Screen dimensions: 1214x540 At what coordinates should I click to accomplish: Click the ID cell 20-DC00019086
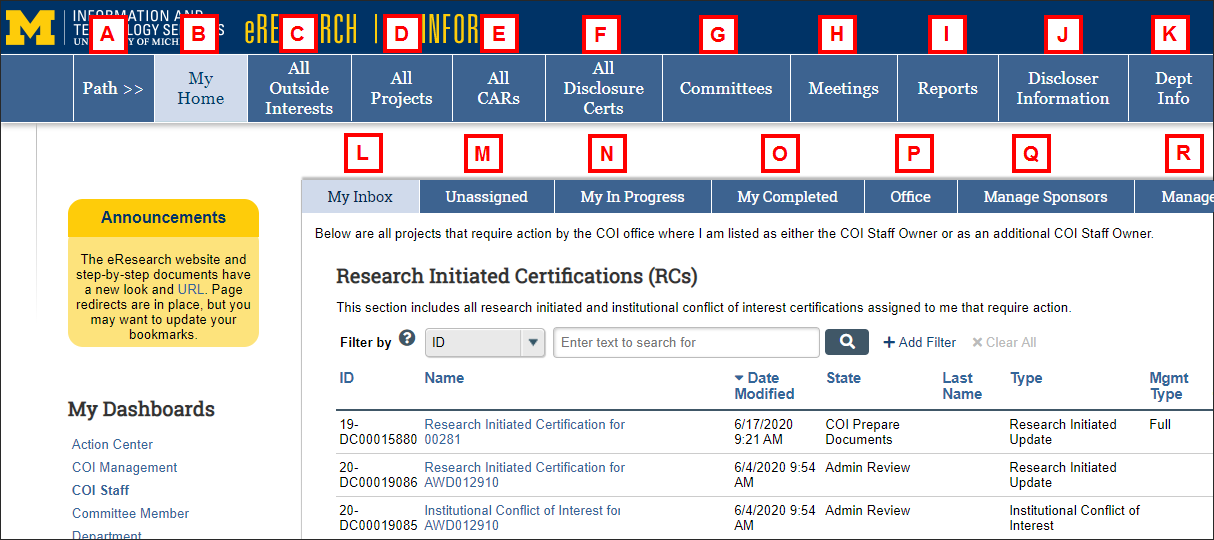tap(378, 475)
